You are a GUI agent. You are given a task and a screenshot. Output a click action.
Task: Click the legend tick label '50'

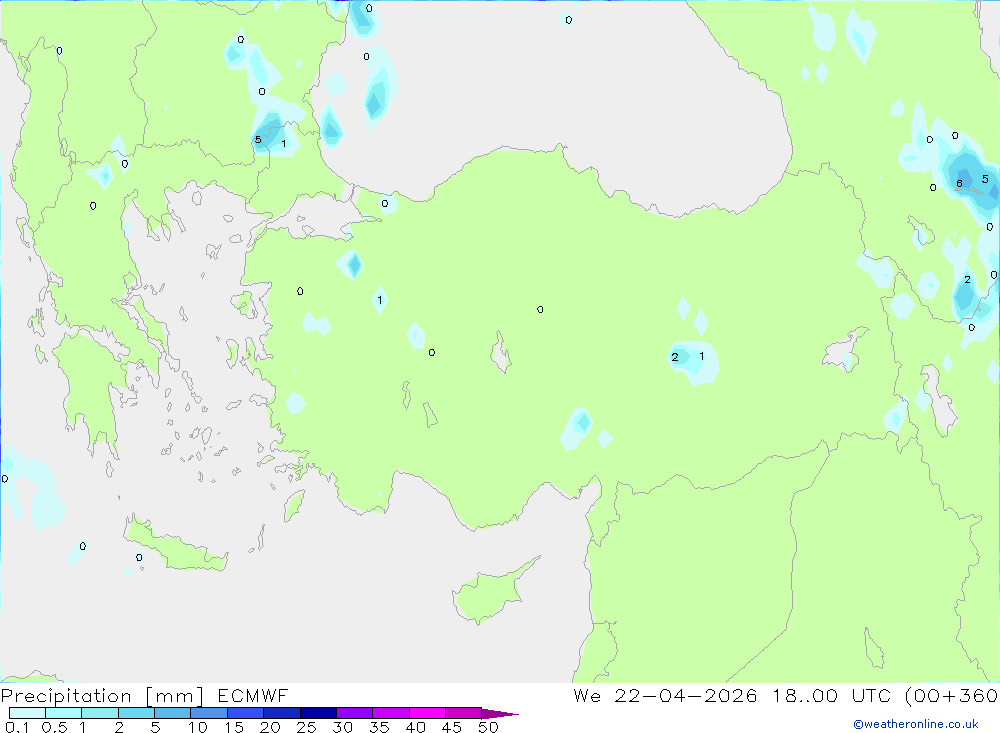pos(488,727)
